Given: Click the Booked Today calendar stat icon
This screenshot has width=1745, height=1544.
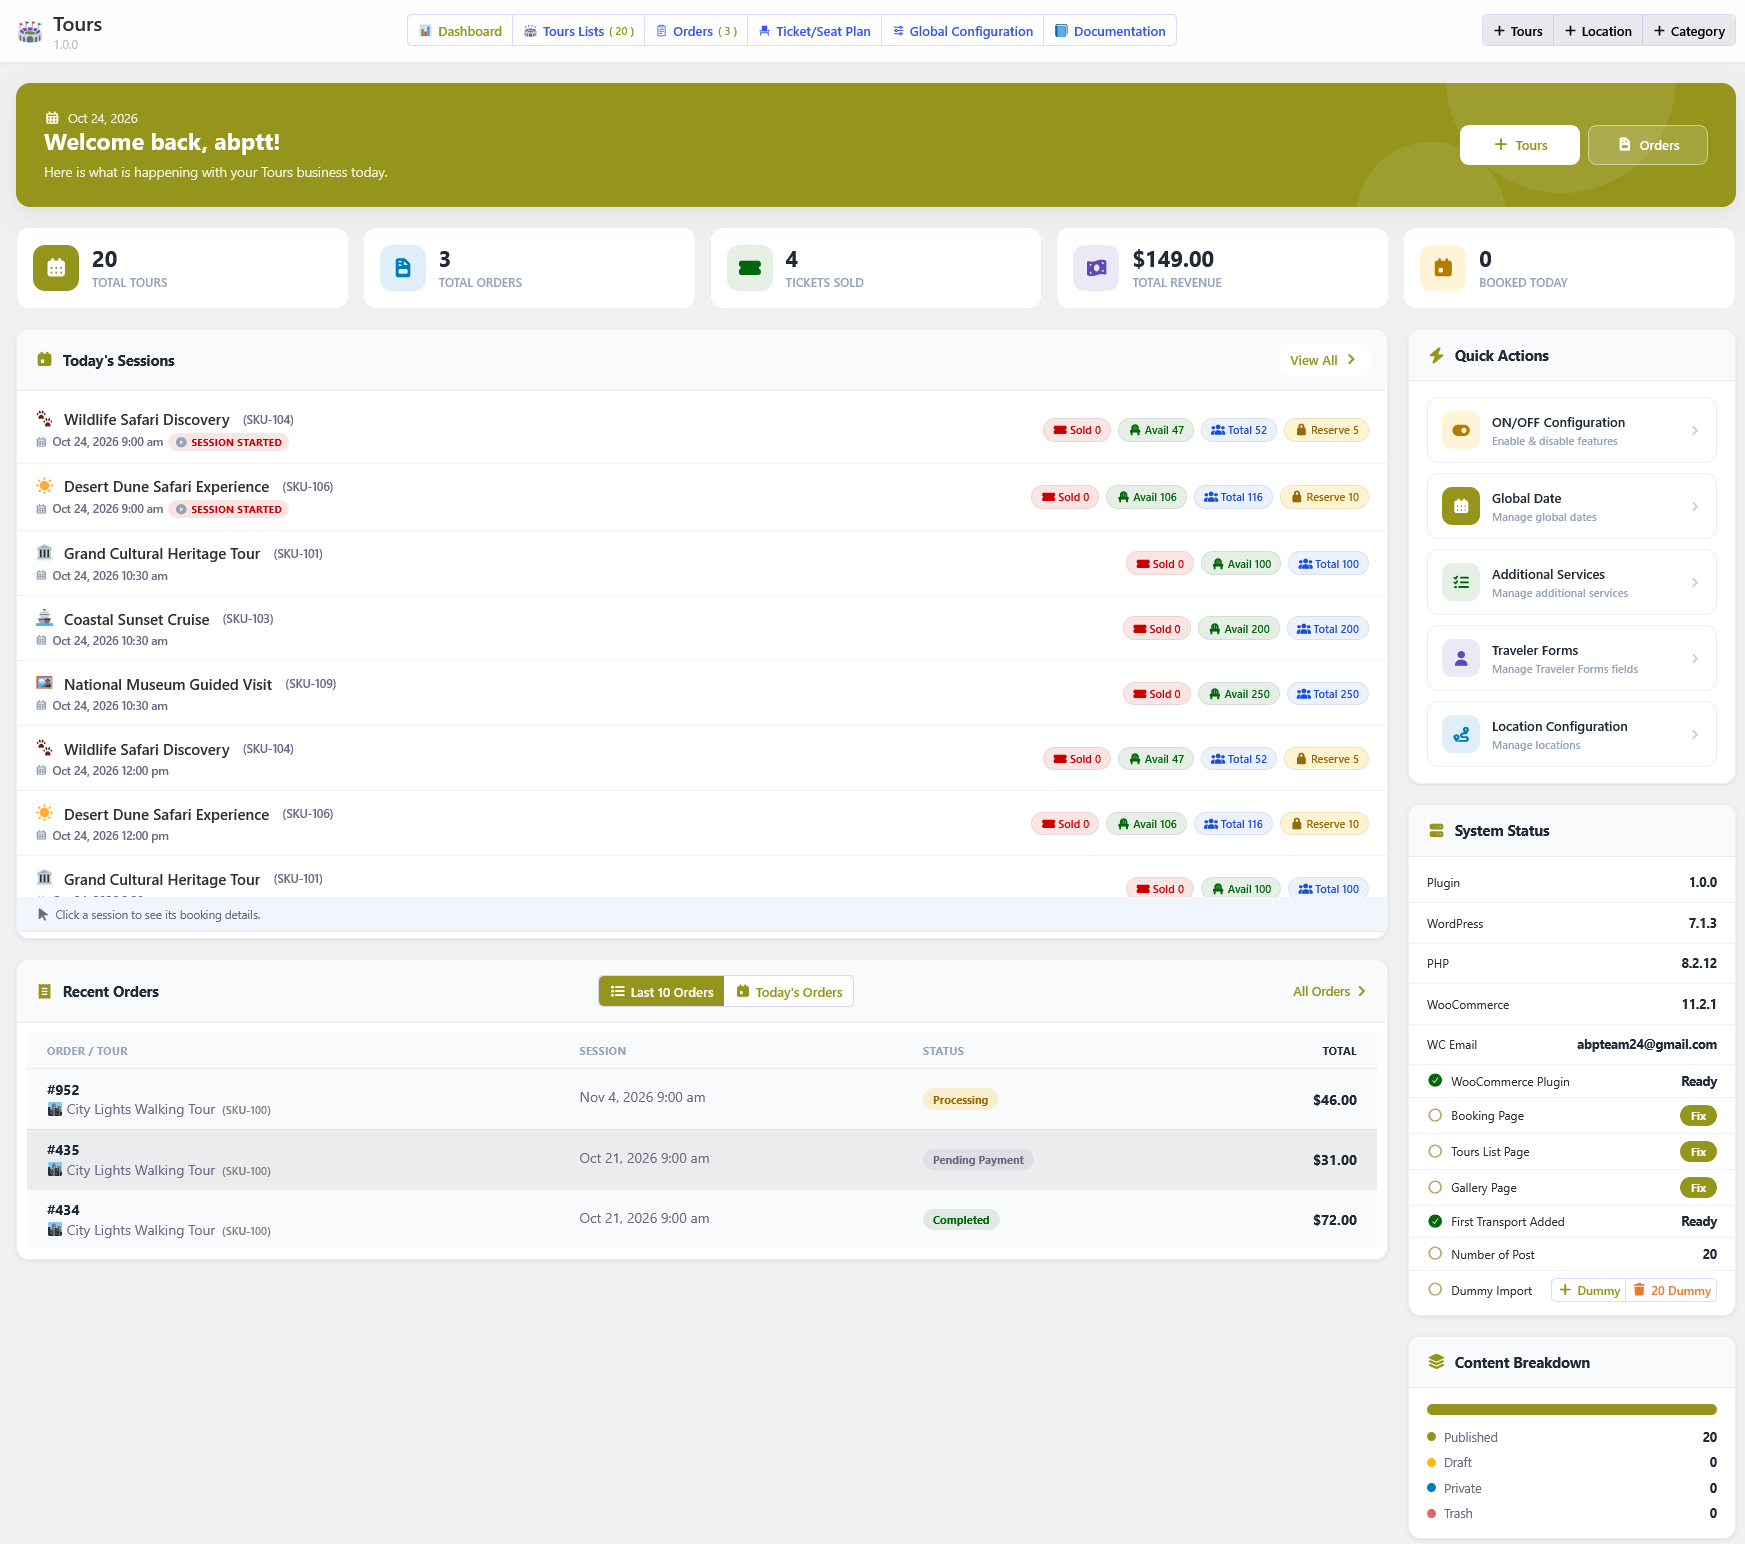Looking at the screenshot, I should click(1443, 268).
